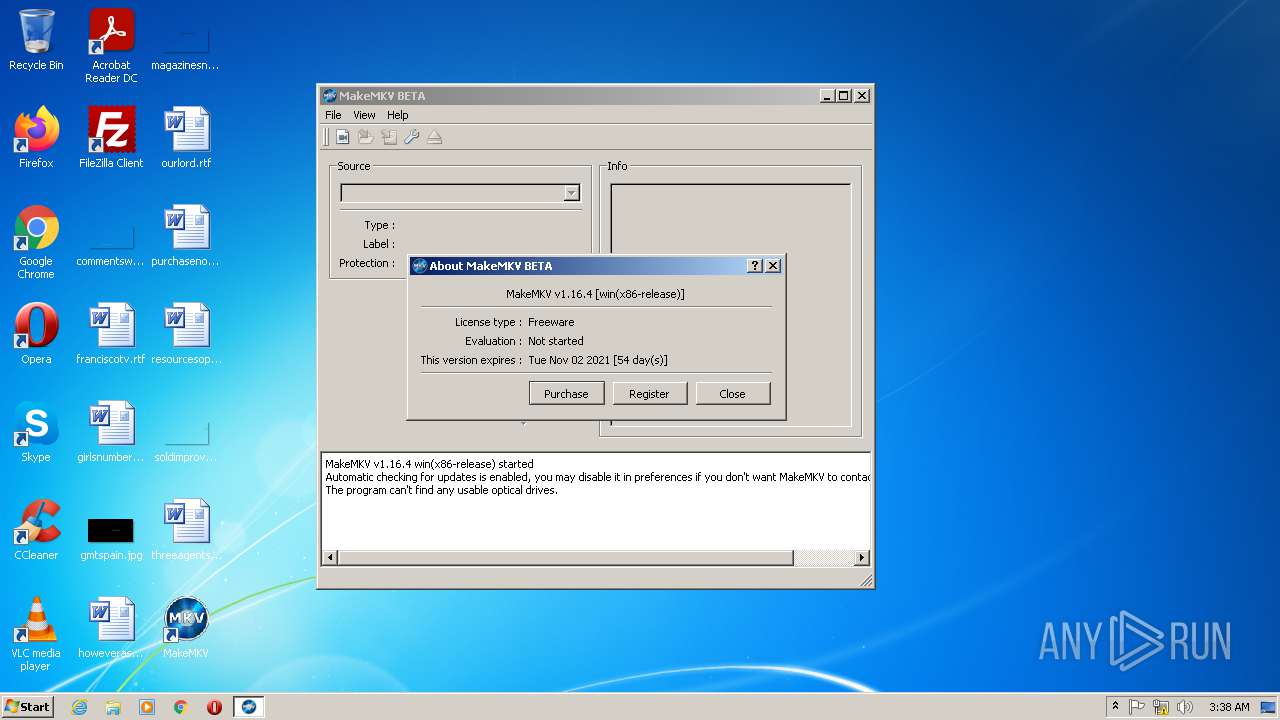1280x720 pixels.
Task: Open Opera from the taskbar
Action: coord(214,707)
